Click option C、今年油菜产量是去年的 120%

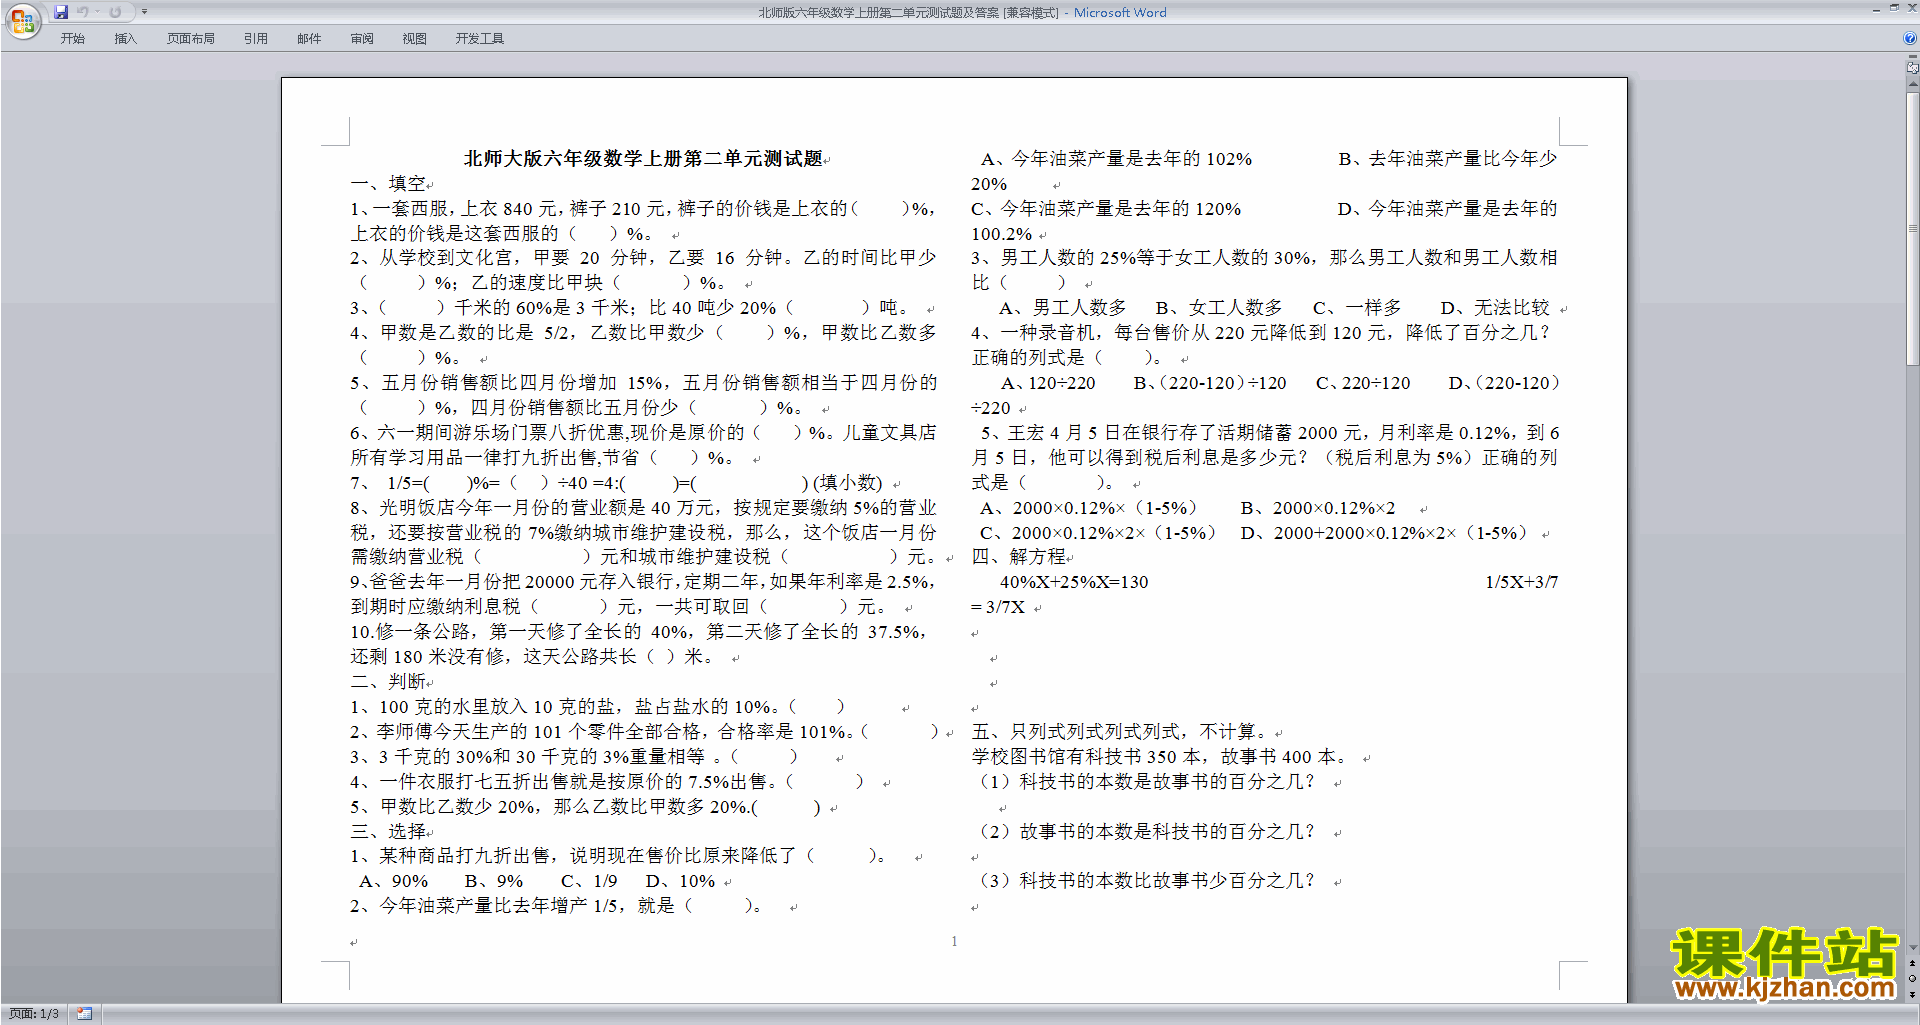point(1106,209)
